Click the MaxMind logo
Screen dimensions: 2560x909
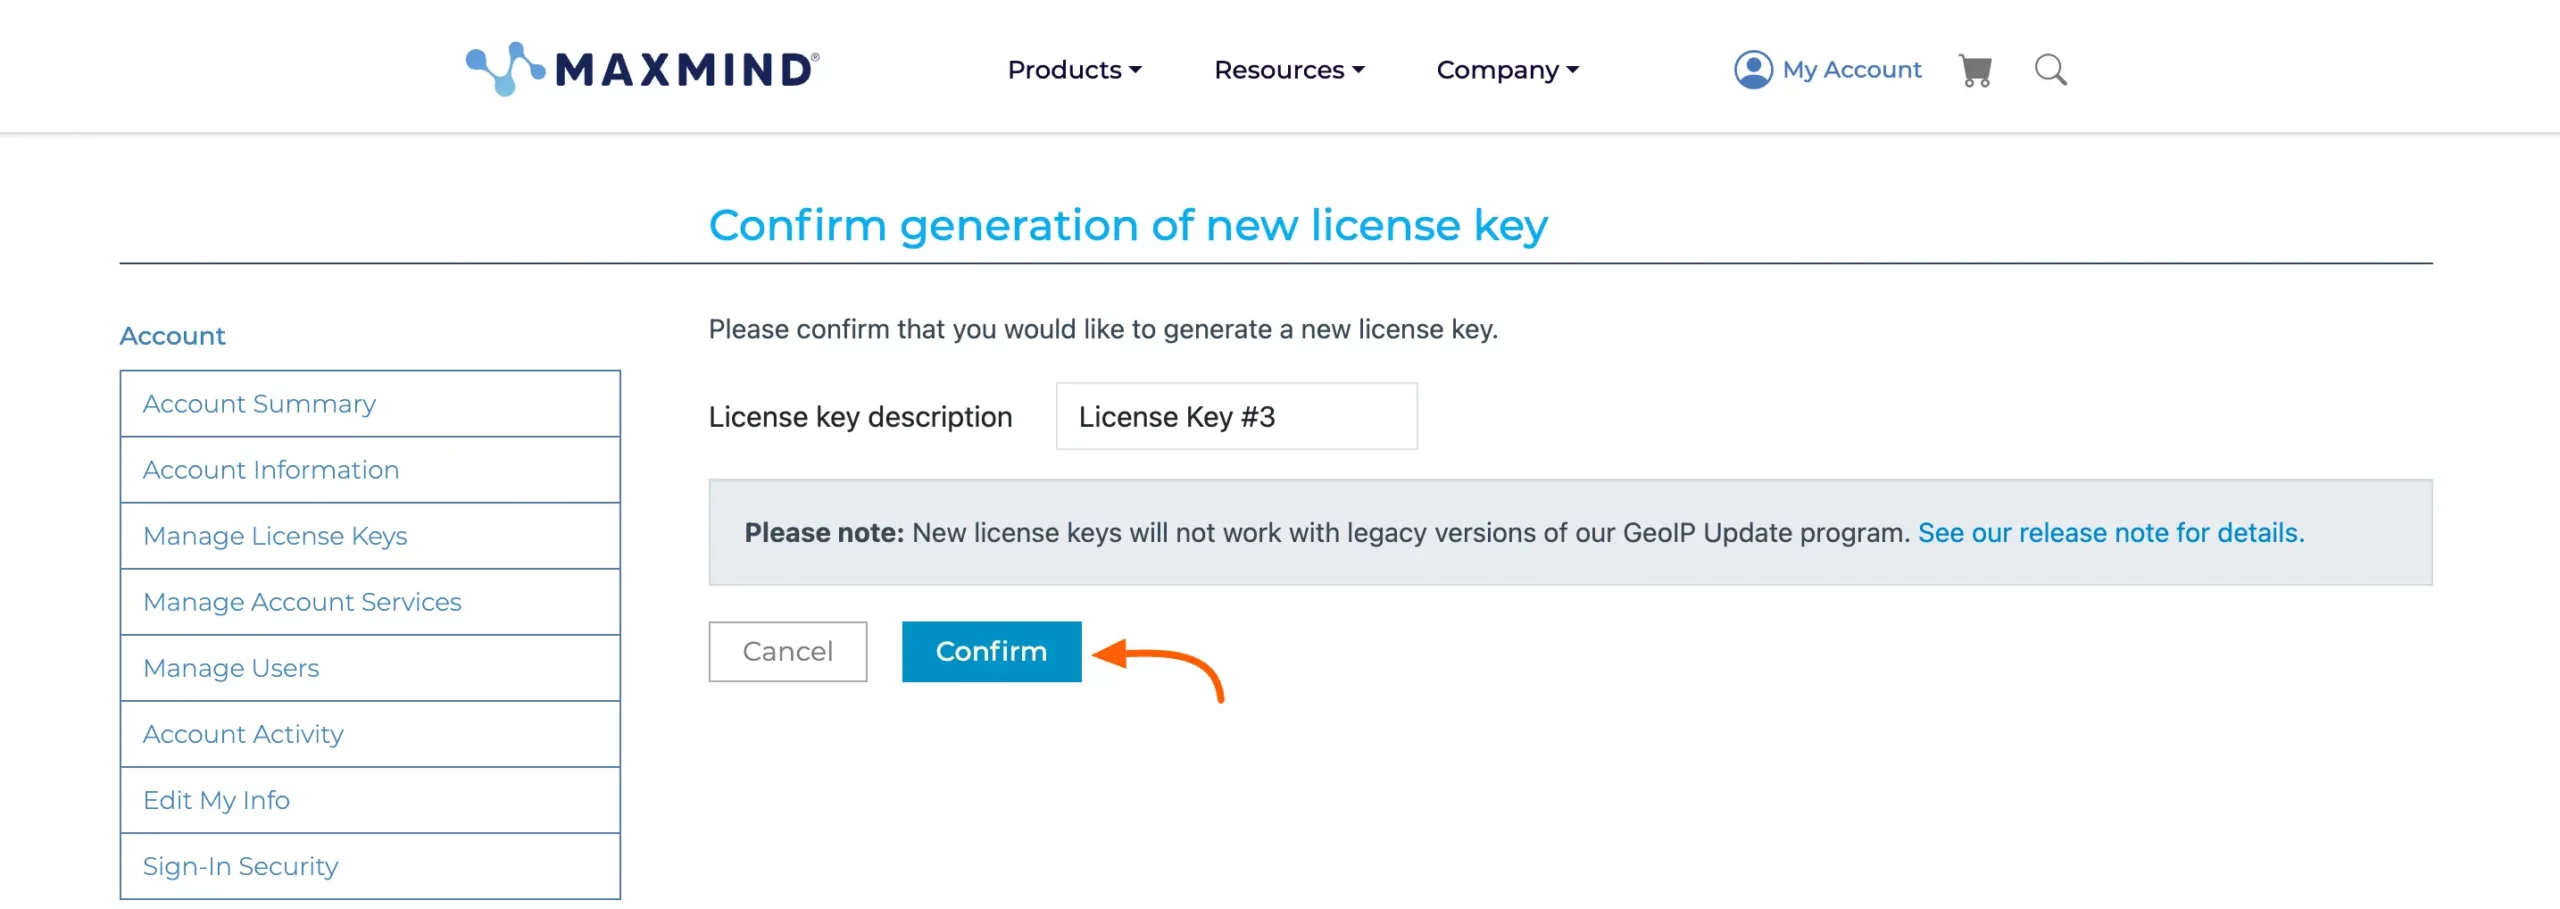(640, 67)
